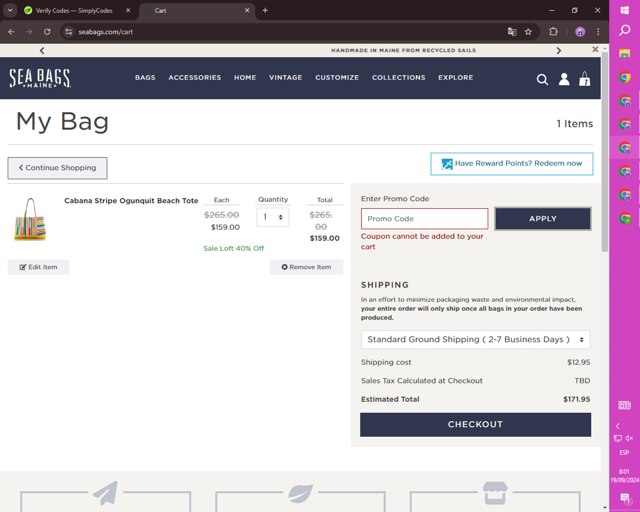Click the muted volume speaker icon in tray
This screenshot has height=512, width=640.
pyautogui.click(x=629, y=438)
